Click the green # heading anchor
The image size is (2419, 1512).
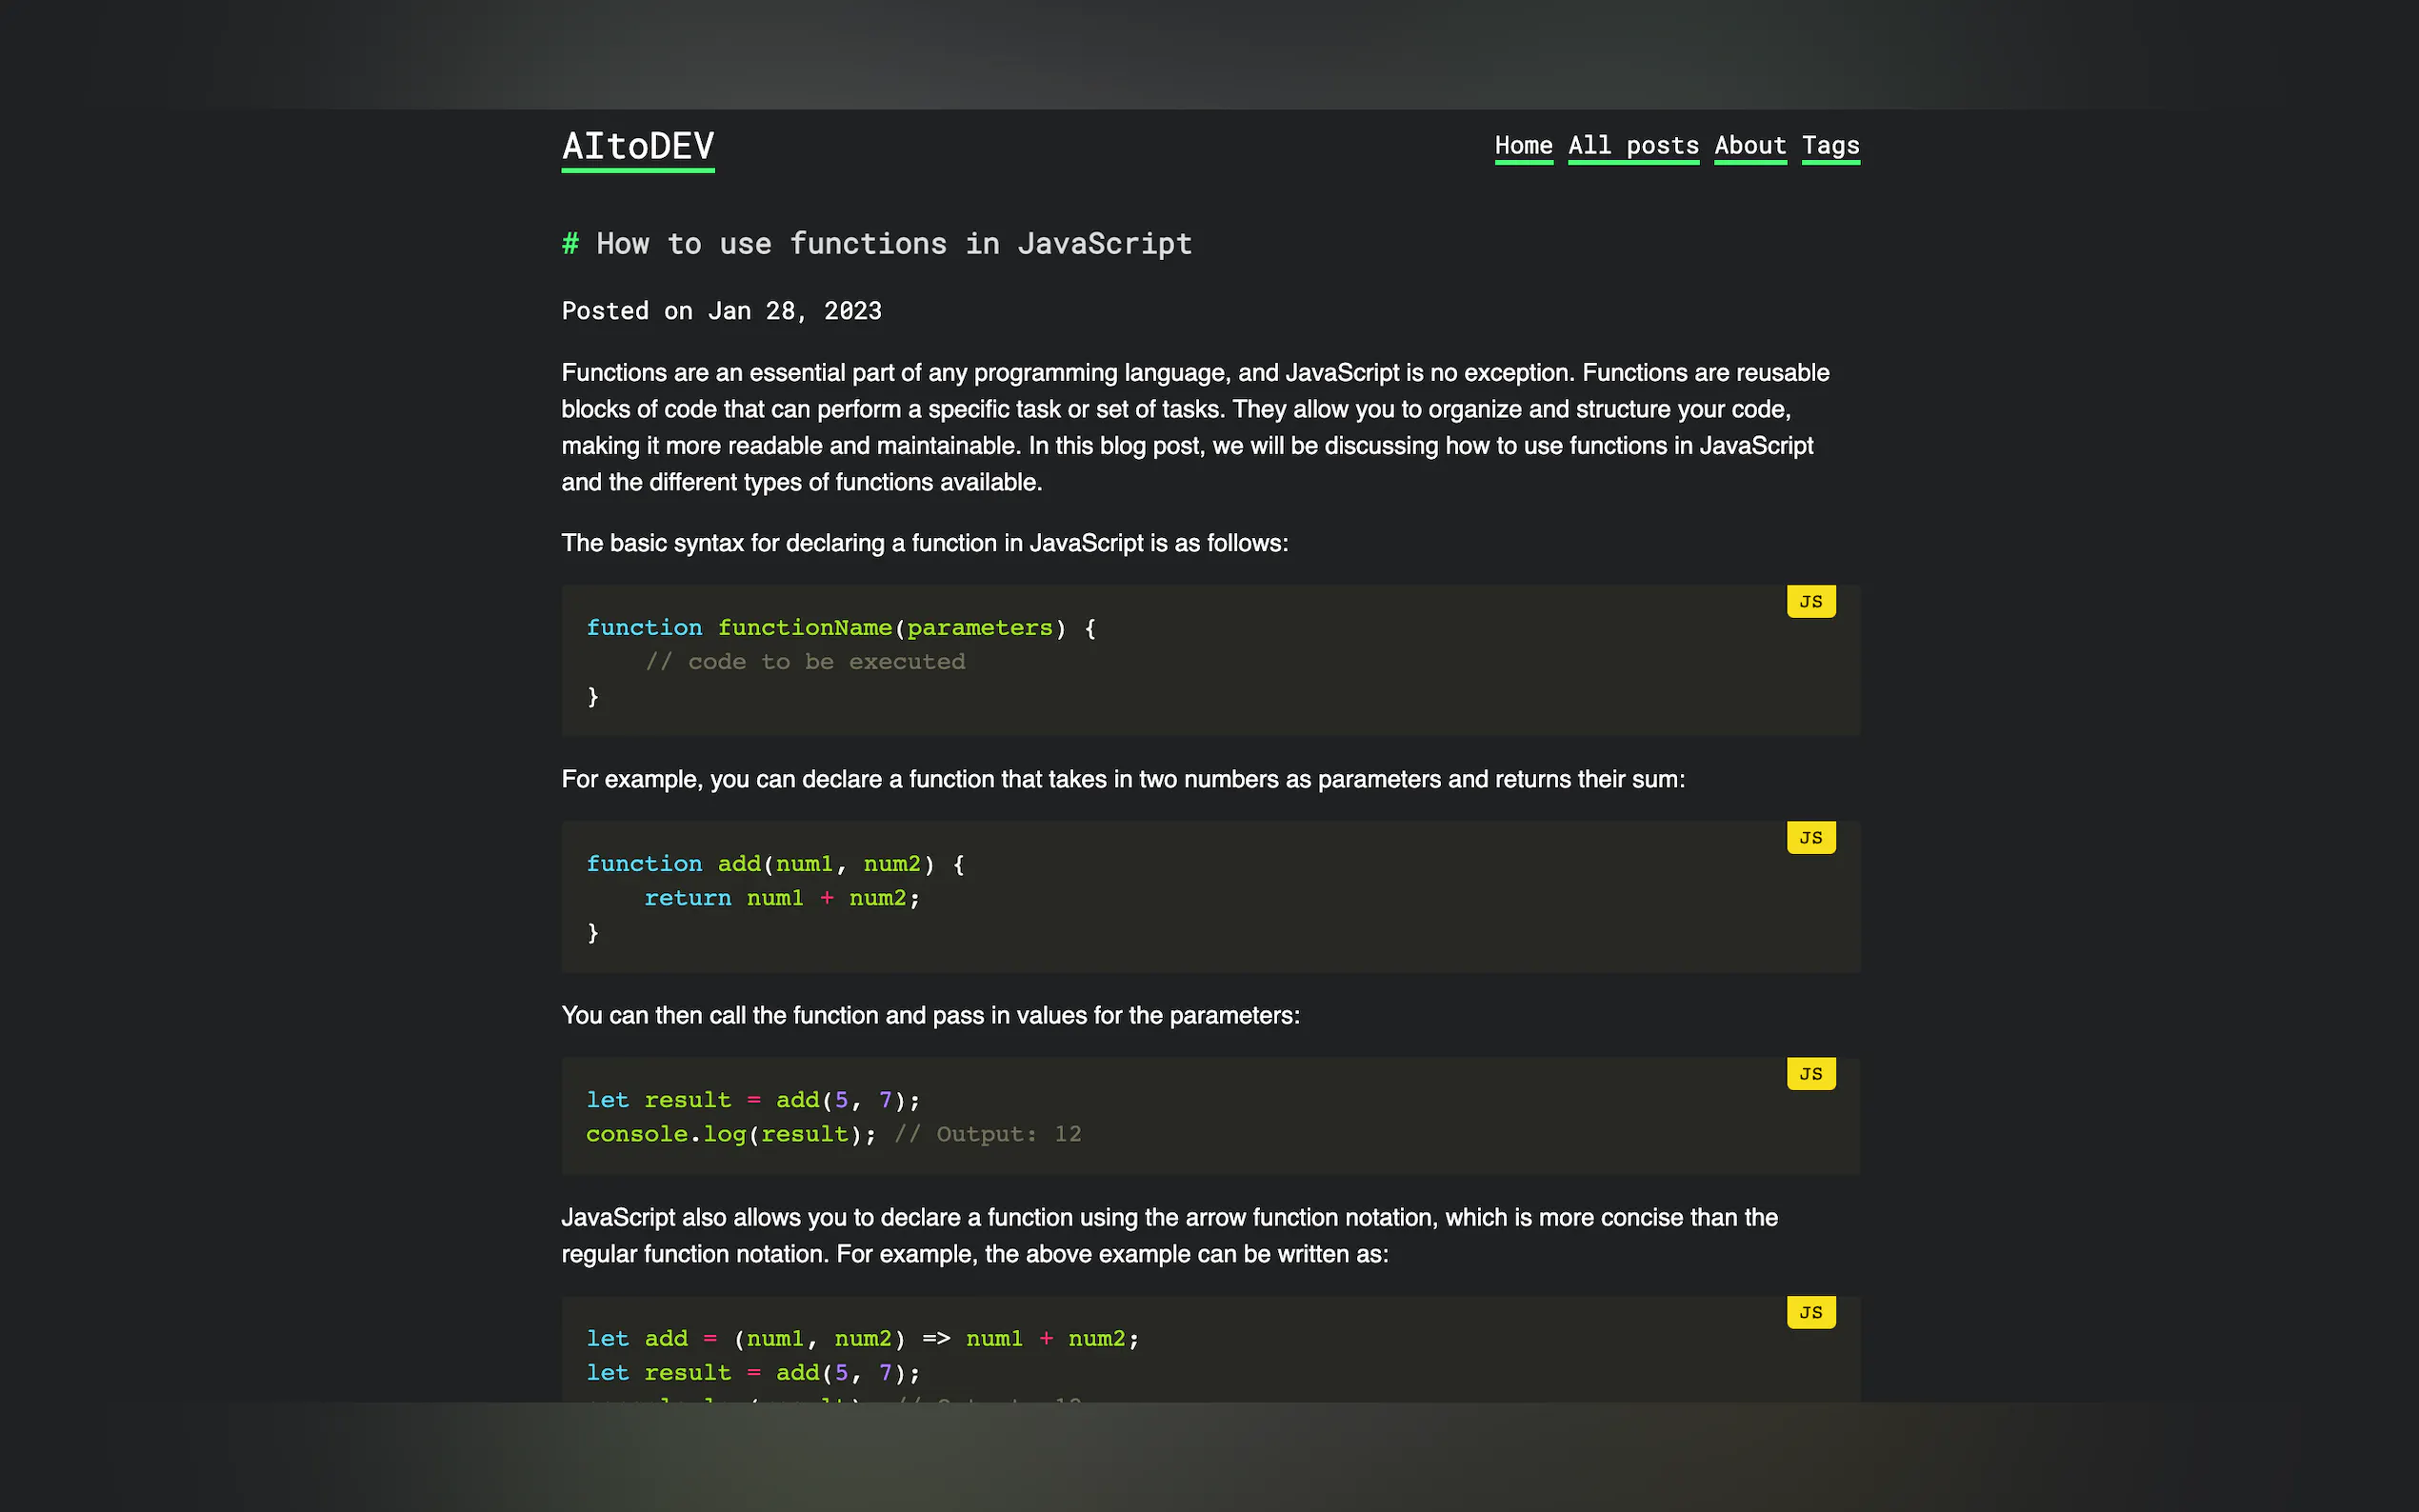click(x=570, y=244)
